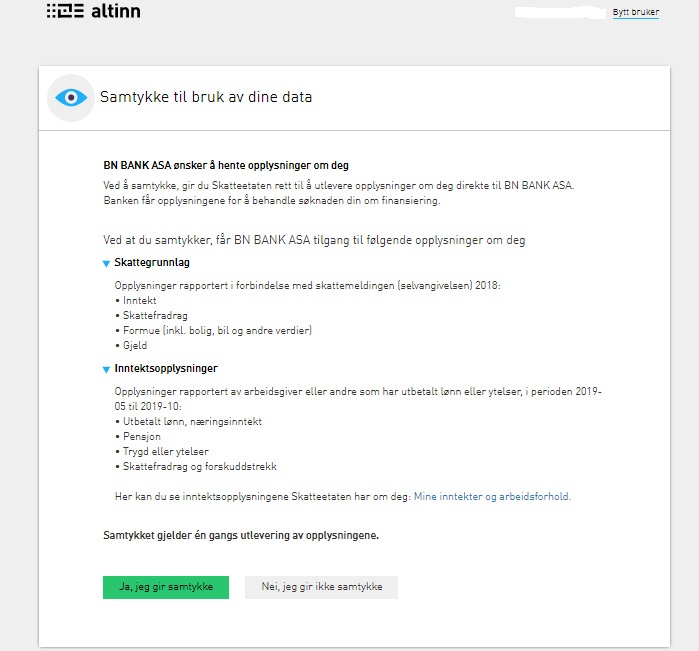
Task: Click the BN BANK ASA ønsker å hente heading
Action: (226, 165)
